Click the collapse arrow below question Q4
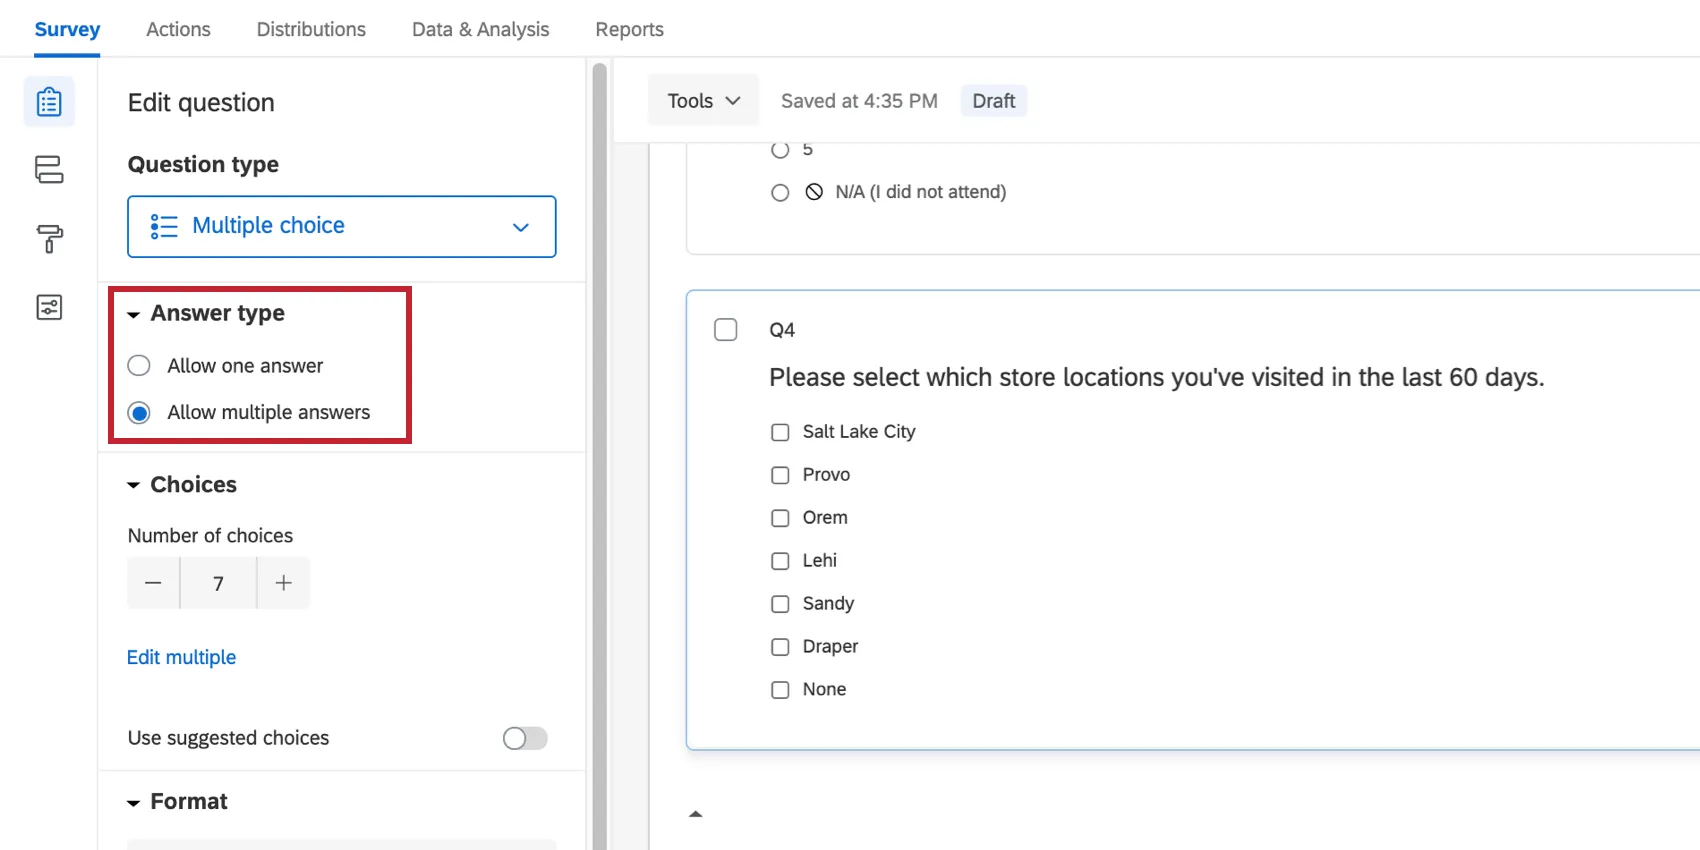This screenshot has width=1700, height=850. (696, 814)
